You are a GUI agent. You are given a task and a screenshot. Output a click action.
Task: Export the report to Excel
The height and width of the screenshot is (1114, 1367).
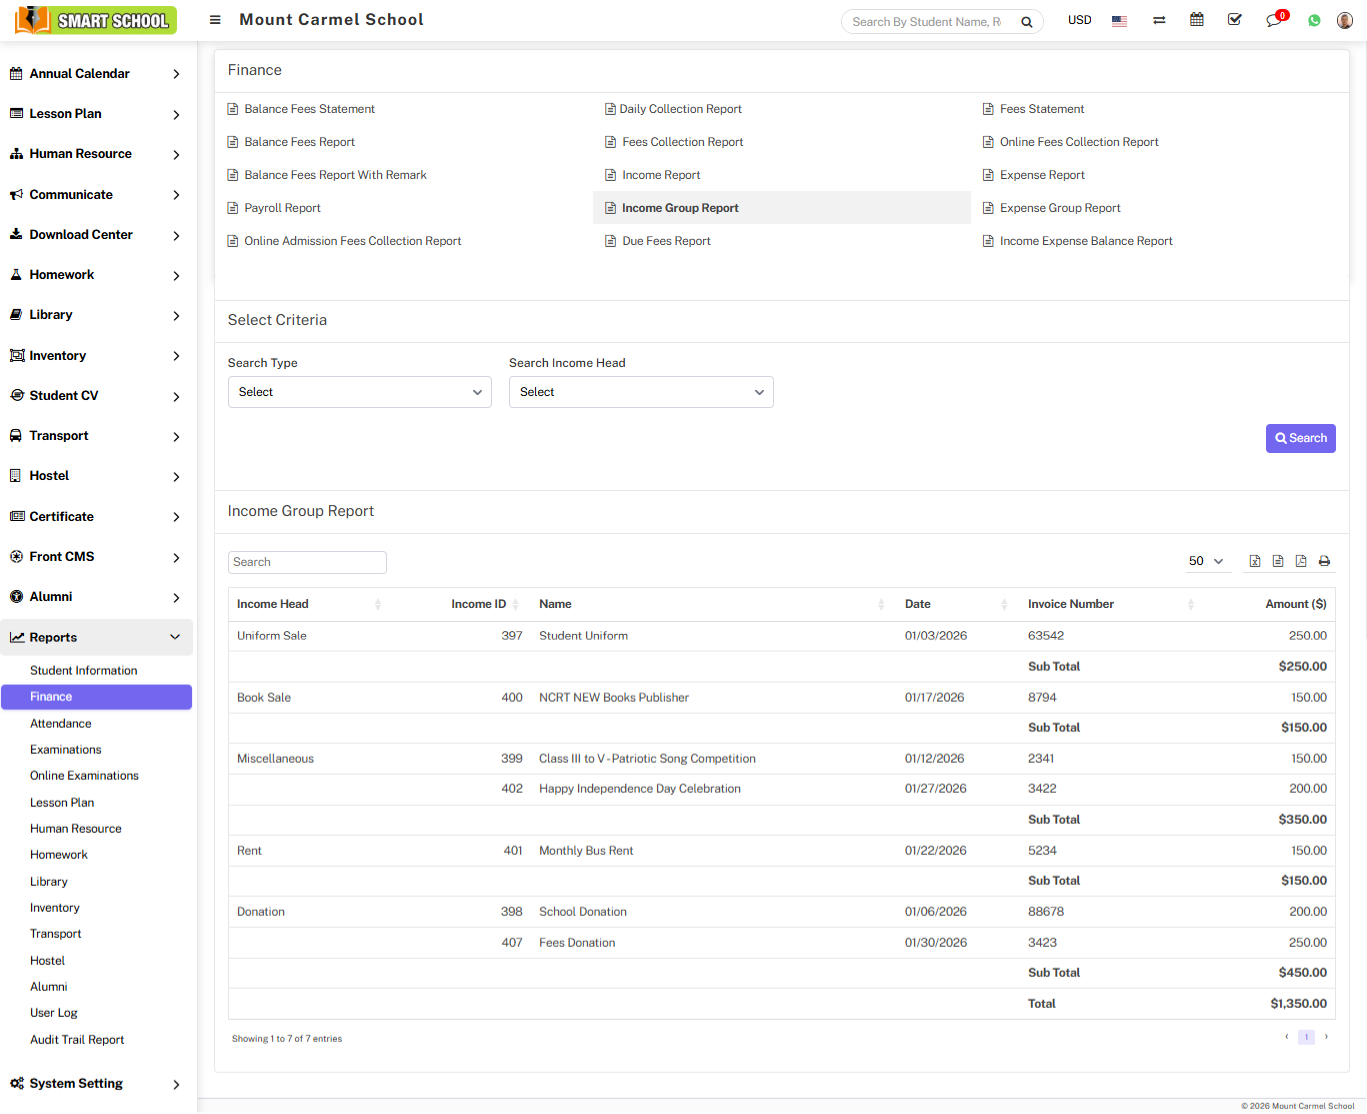point(1255,561)
